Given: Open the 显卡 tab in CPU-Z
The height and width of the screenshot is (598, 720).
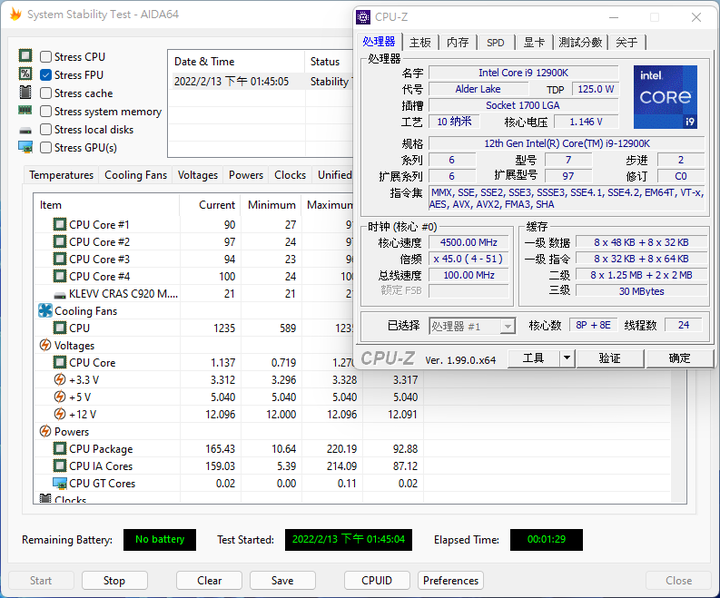Looking at the screenshot, I should coord(534,42).
